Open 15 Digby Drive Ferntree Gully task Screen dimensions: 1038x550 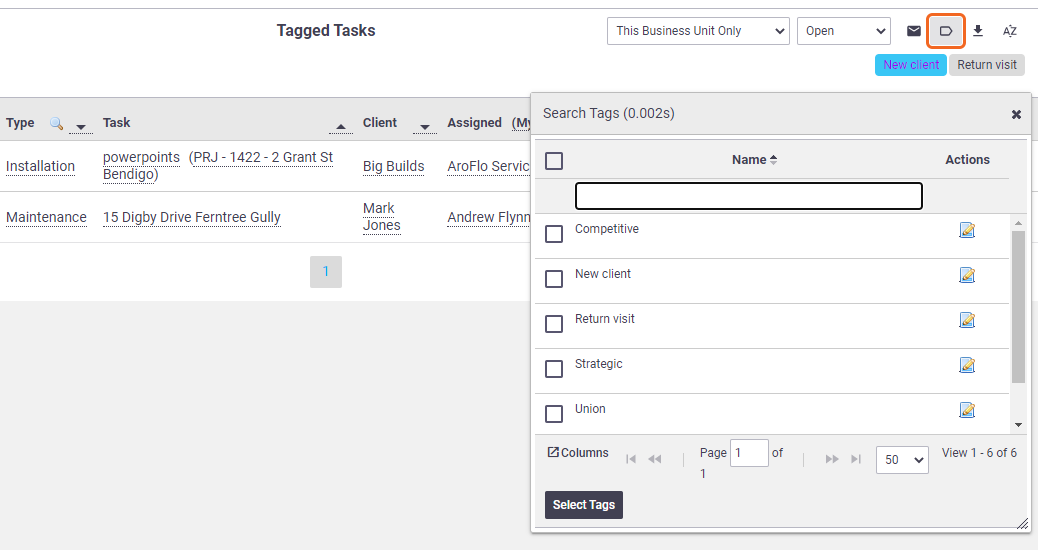click(x=192, y=217)
